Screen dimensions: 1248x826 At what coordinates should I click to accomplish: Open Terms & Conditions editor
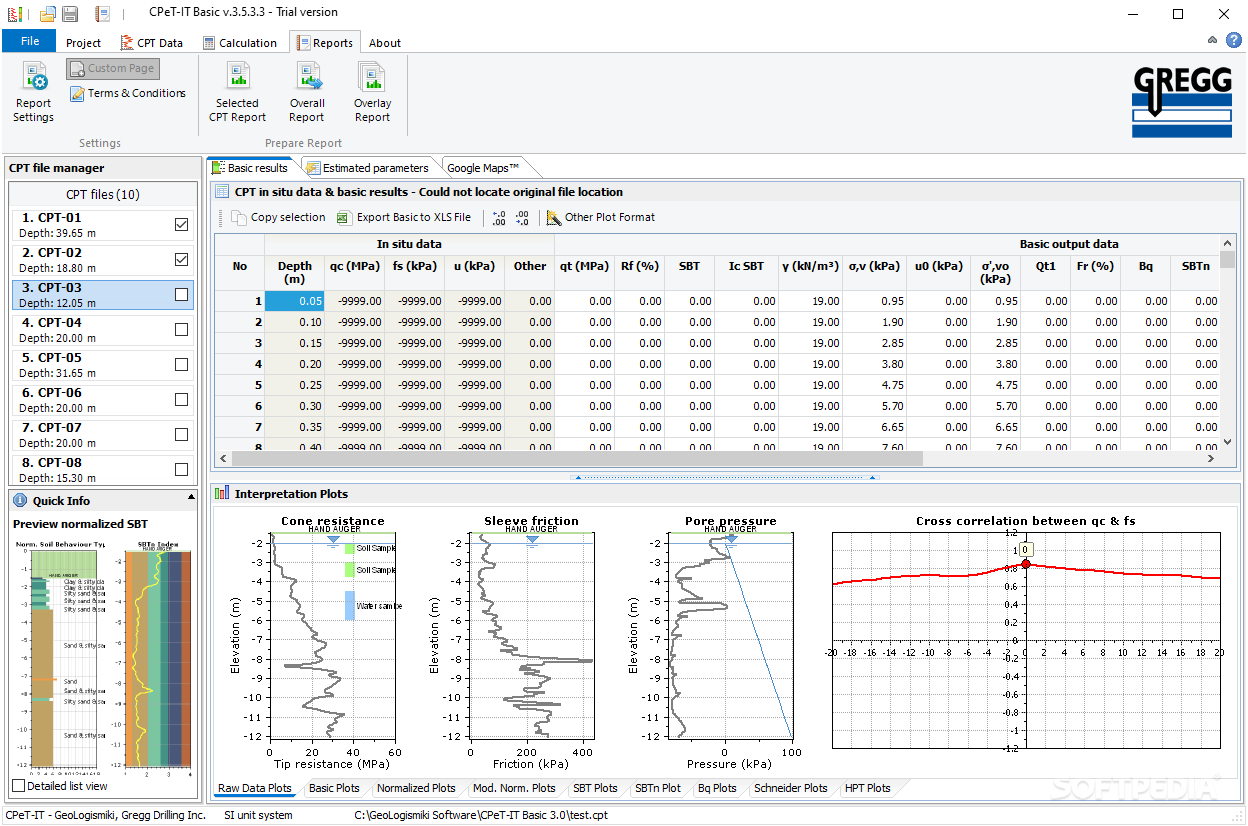point(128,93)
